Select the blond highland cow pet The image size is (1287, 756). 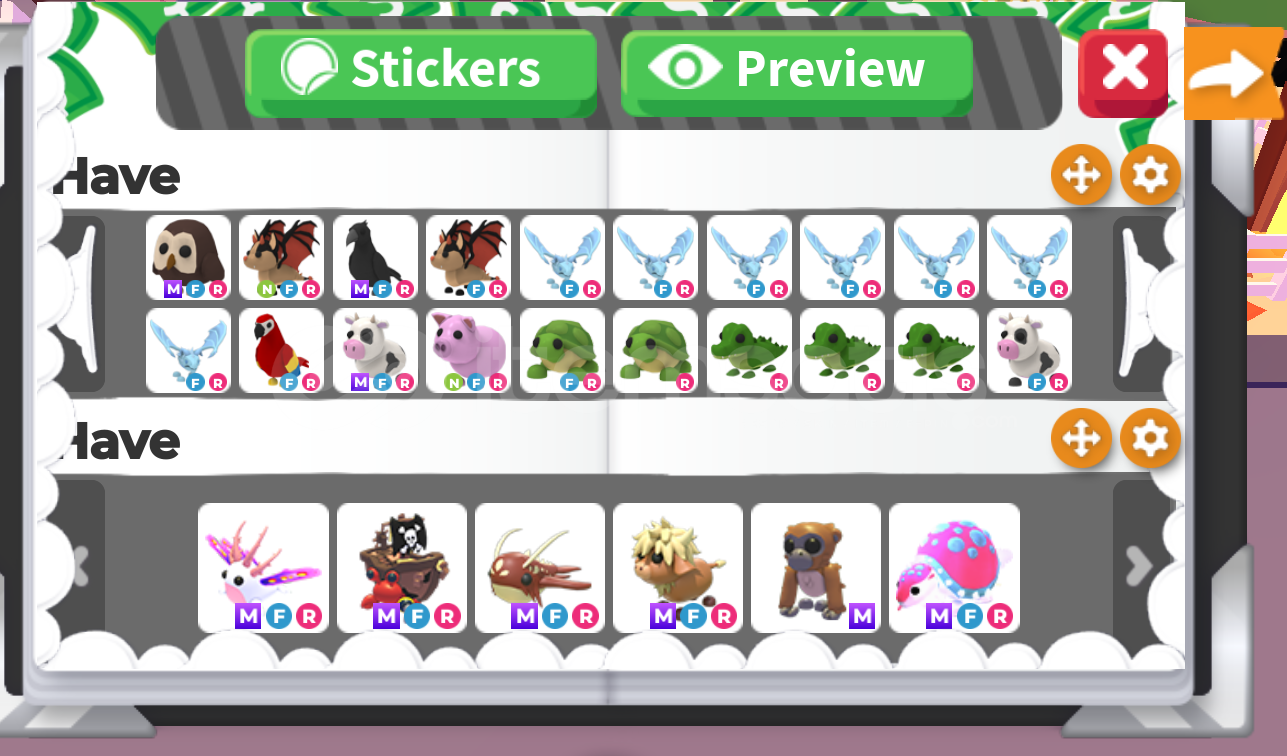tap(678, 568)
